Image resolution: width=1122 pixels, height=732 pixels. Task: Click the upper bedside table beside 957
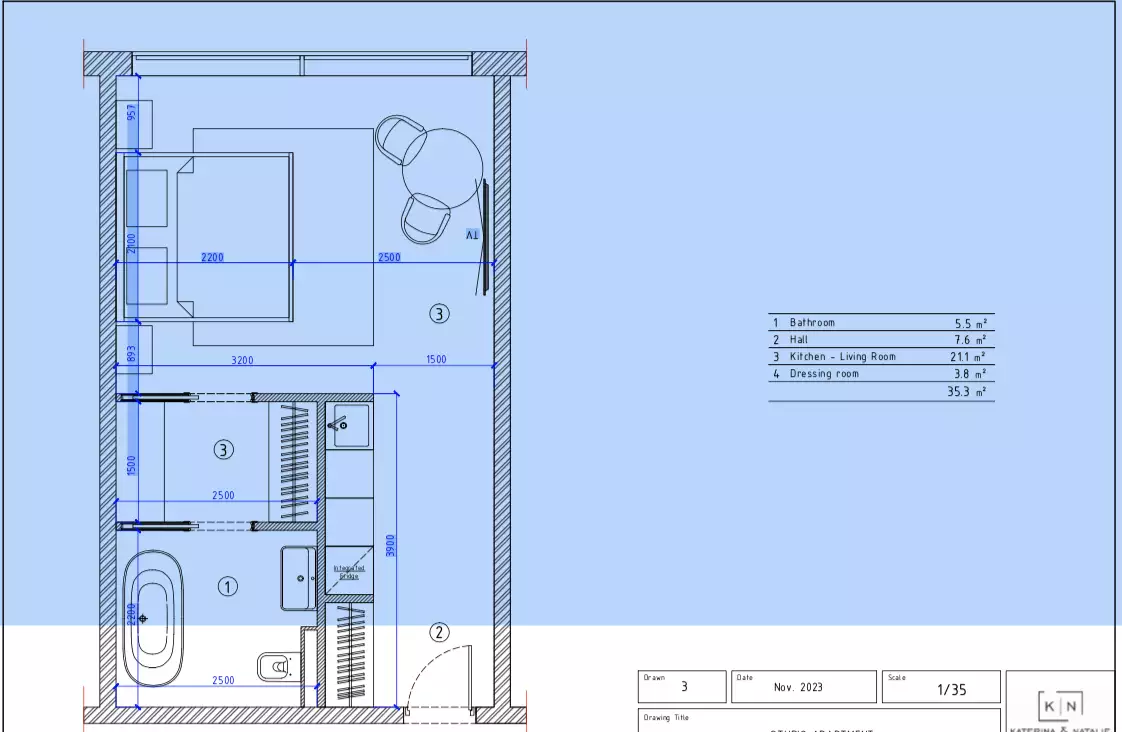[x=135, y=125]
